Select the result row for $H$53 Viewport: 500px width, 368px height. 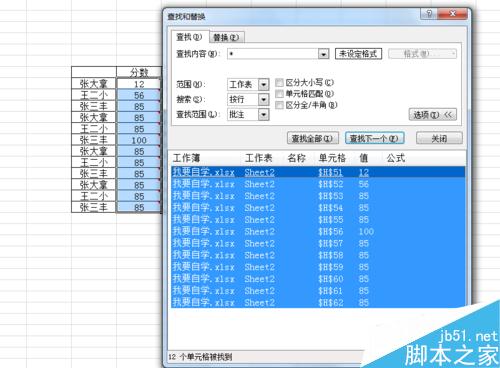(318, 196)
